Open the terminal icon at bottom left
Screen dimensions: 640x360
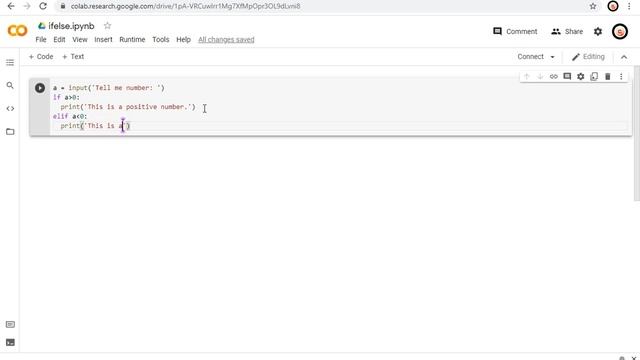pos(10,342)
